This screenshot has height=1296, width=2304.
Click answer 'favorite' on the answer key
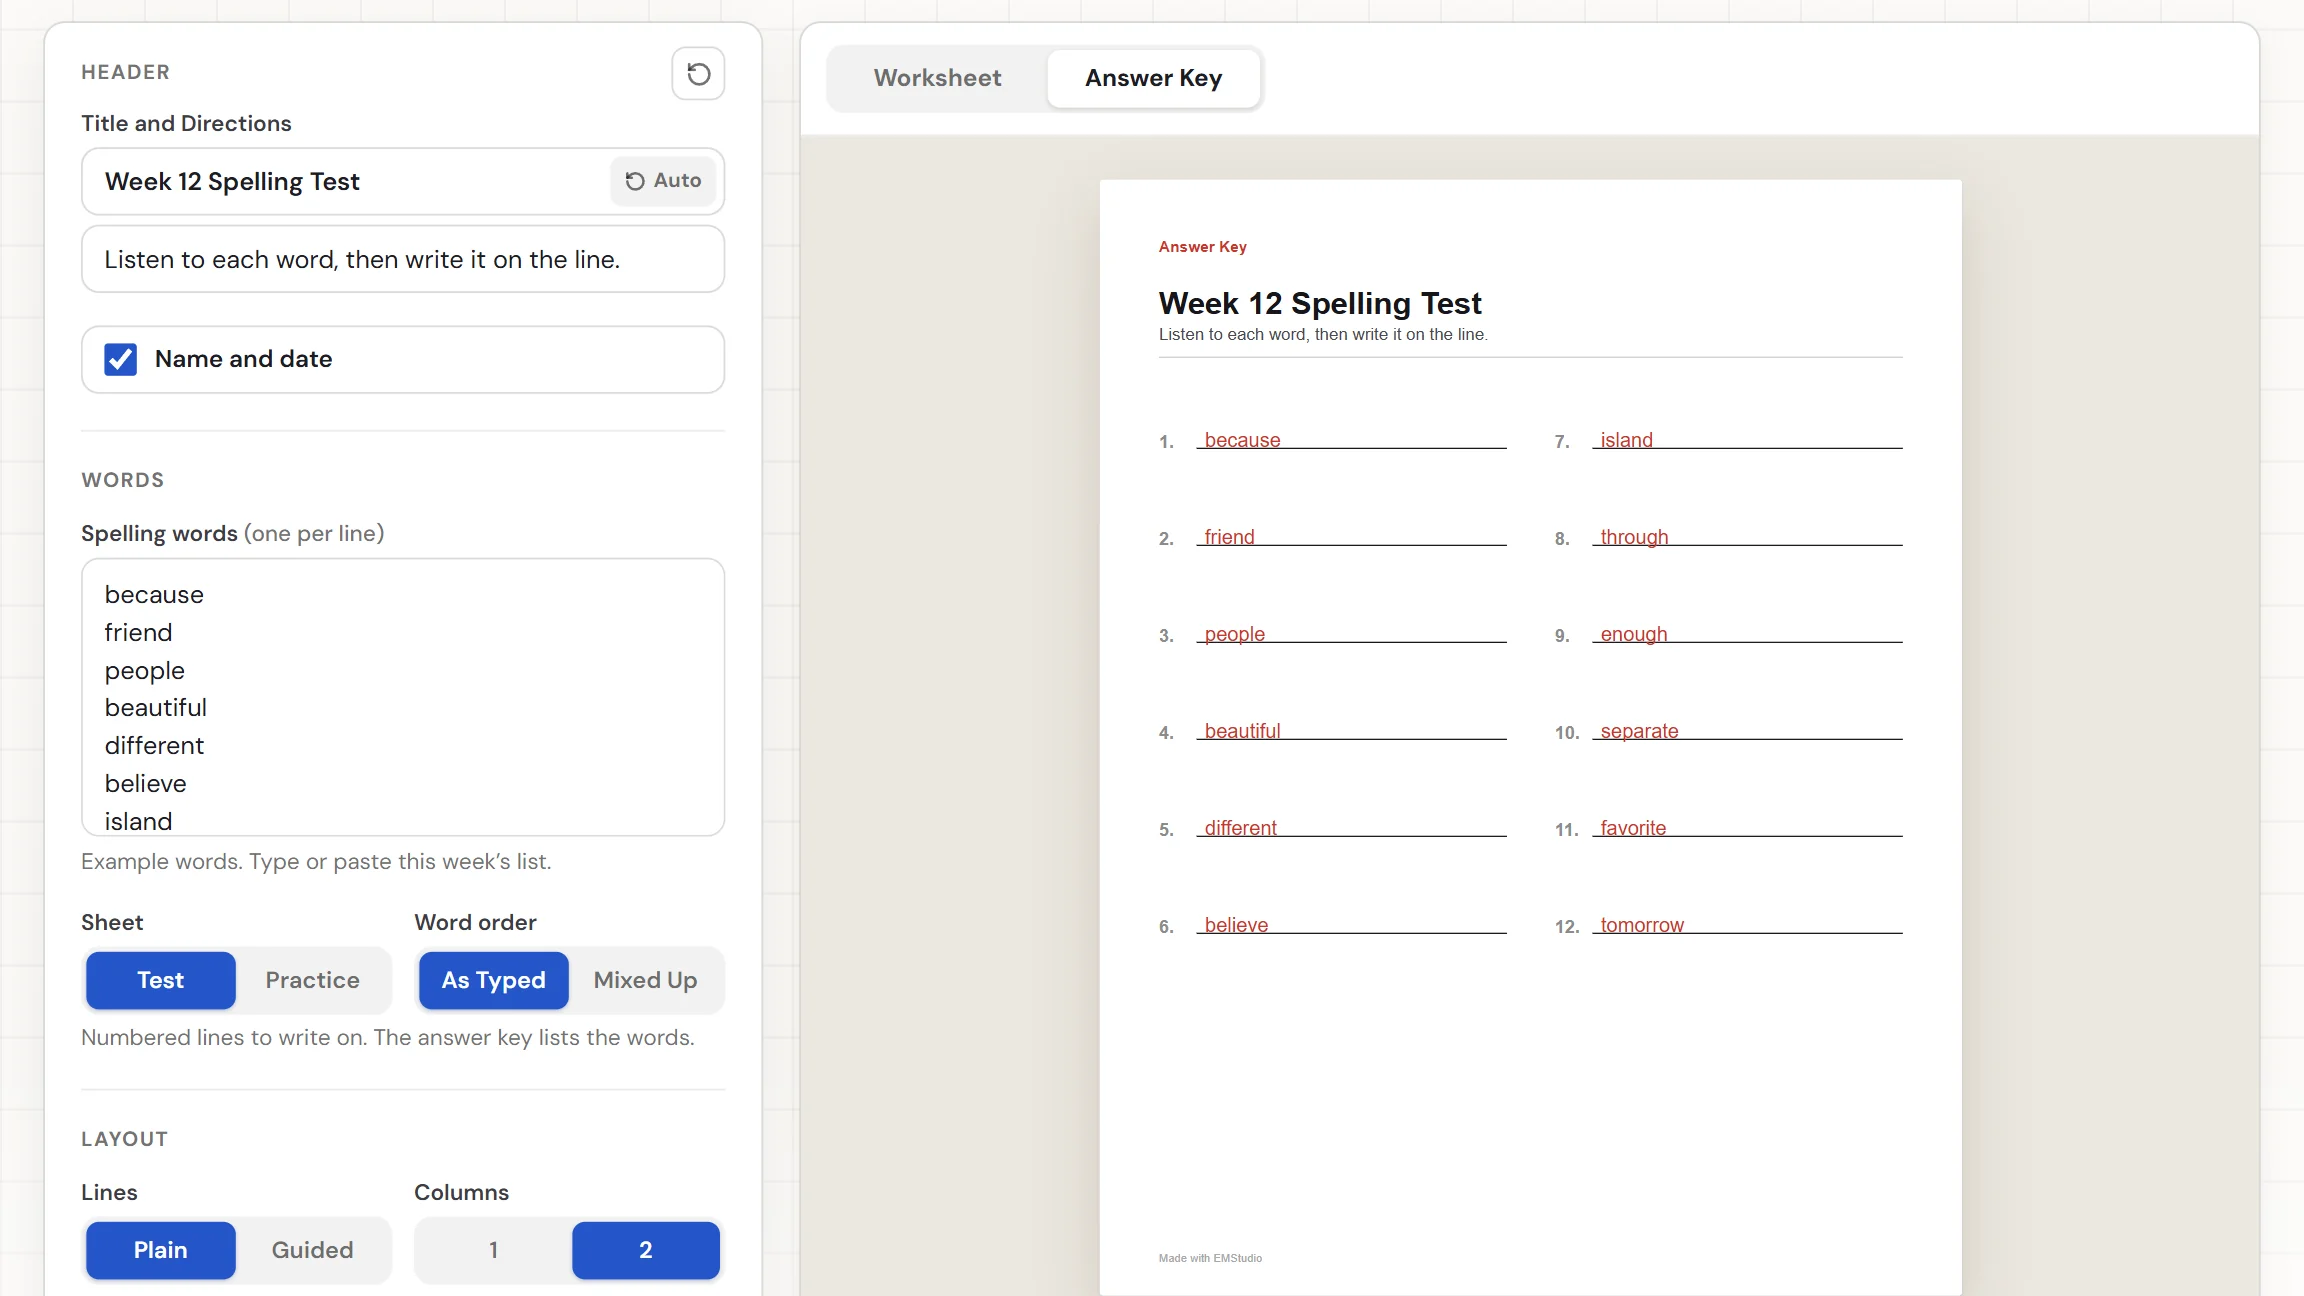pyautogui.click(x=1633, y=828)
